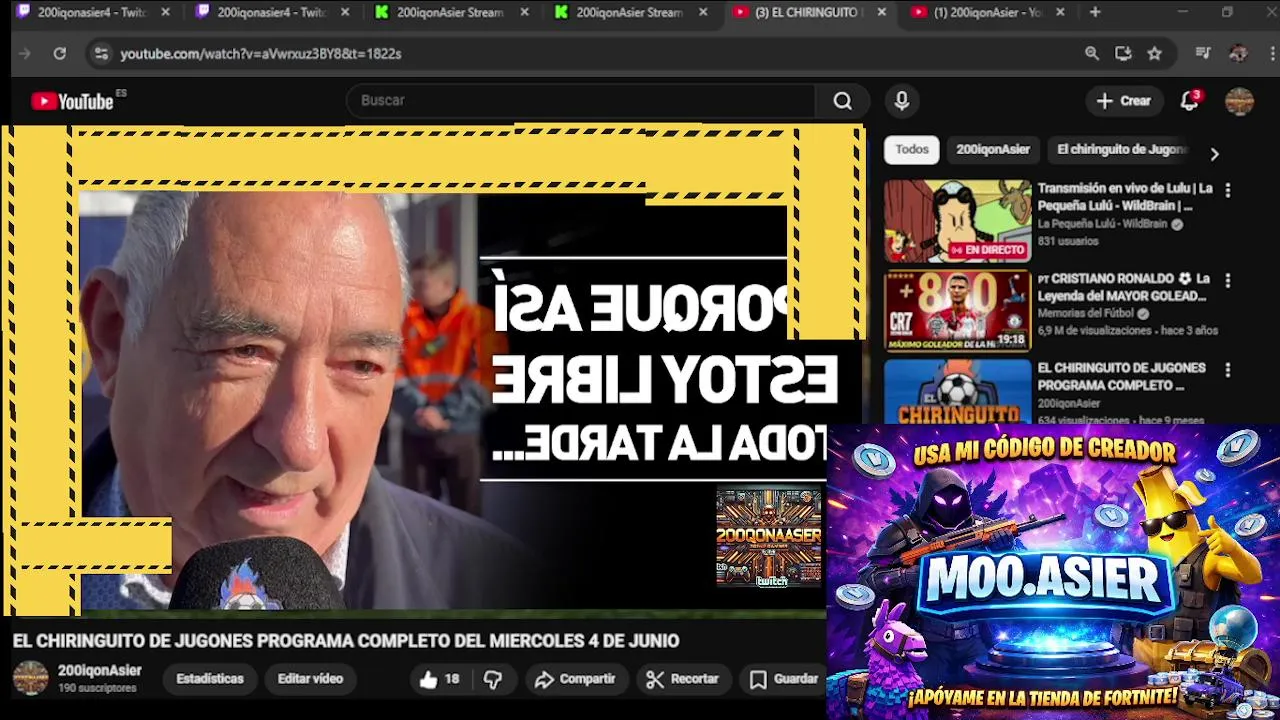1280x720 pixels.
Task: Select the 200iqonAsier filter chip
Action: (992, 149)
